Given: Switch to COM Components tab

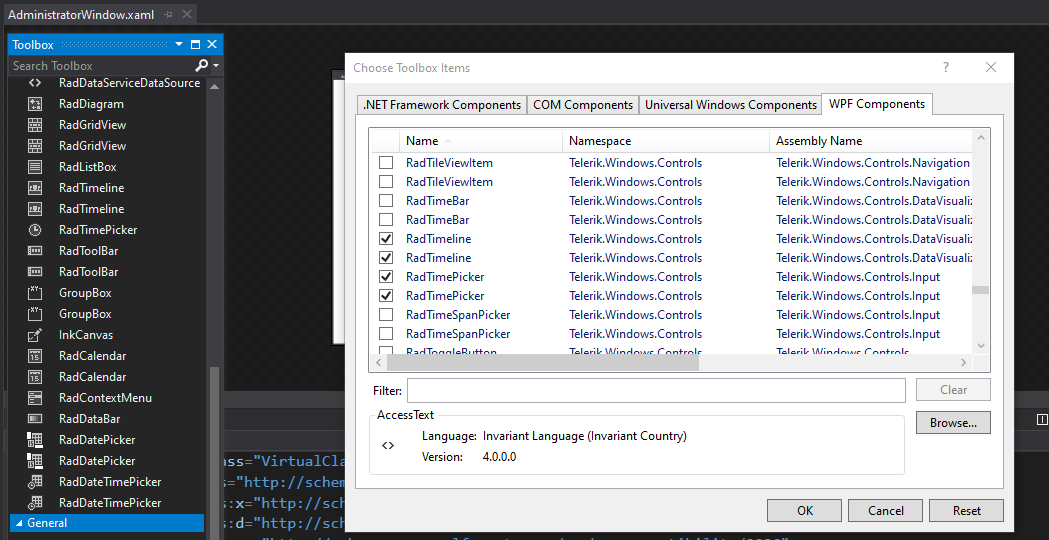Looking at the screenshot, I should 583,105.
